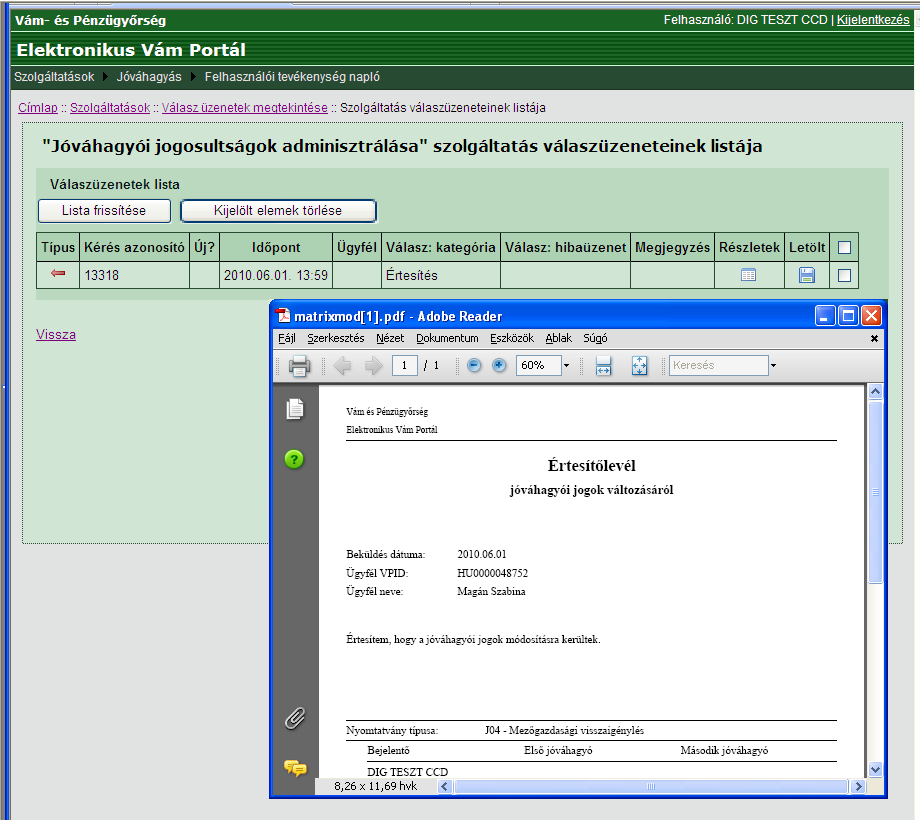
Task: Click the Válasz: hibaüzenet column header
Action: click(x=566, y=248)
